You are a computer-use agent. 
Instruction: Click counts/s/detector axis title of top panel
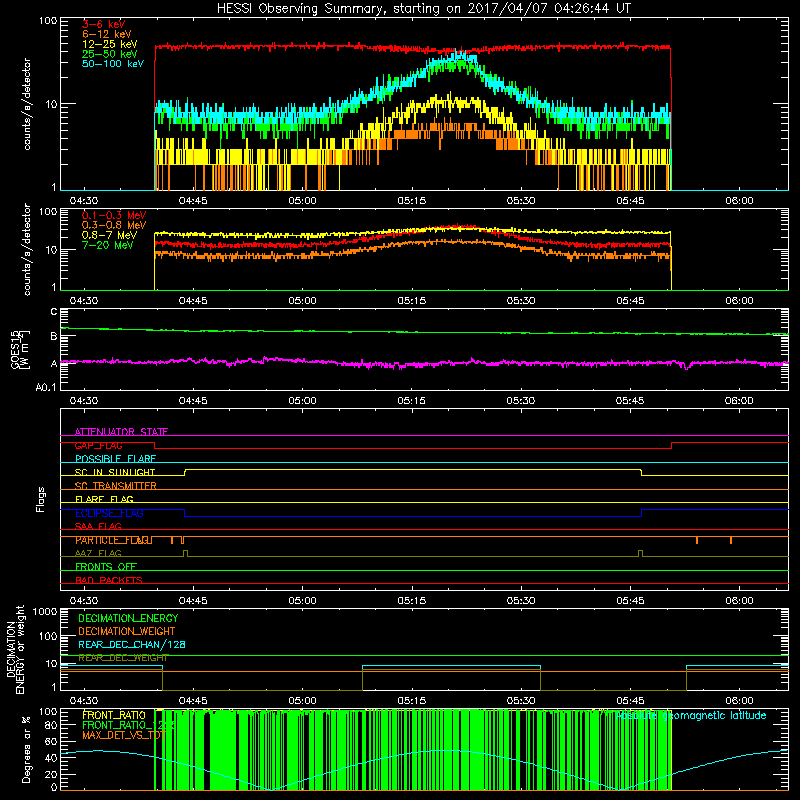tap(26, 104)
